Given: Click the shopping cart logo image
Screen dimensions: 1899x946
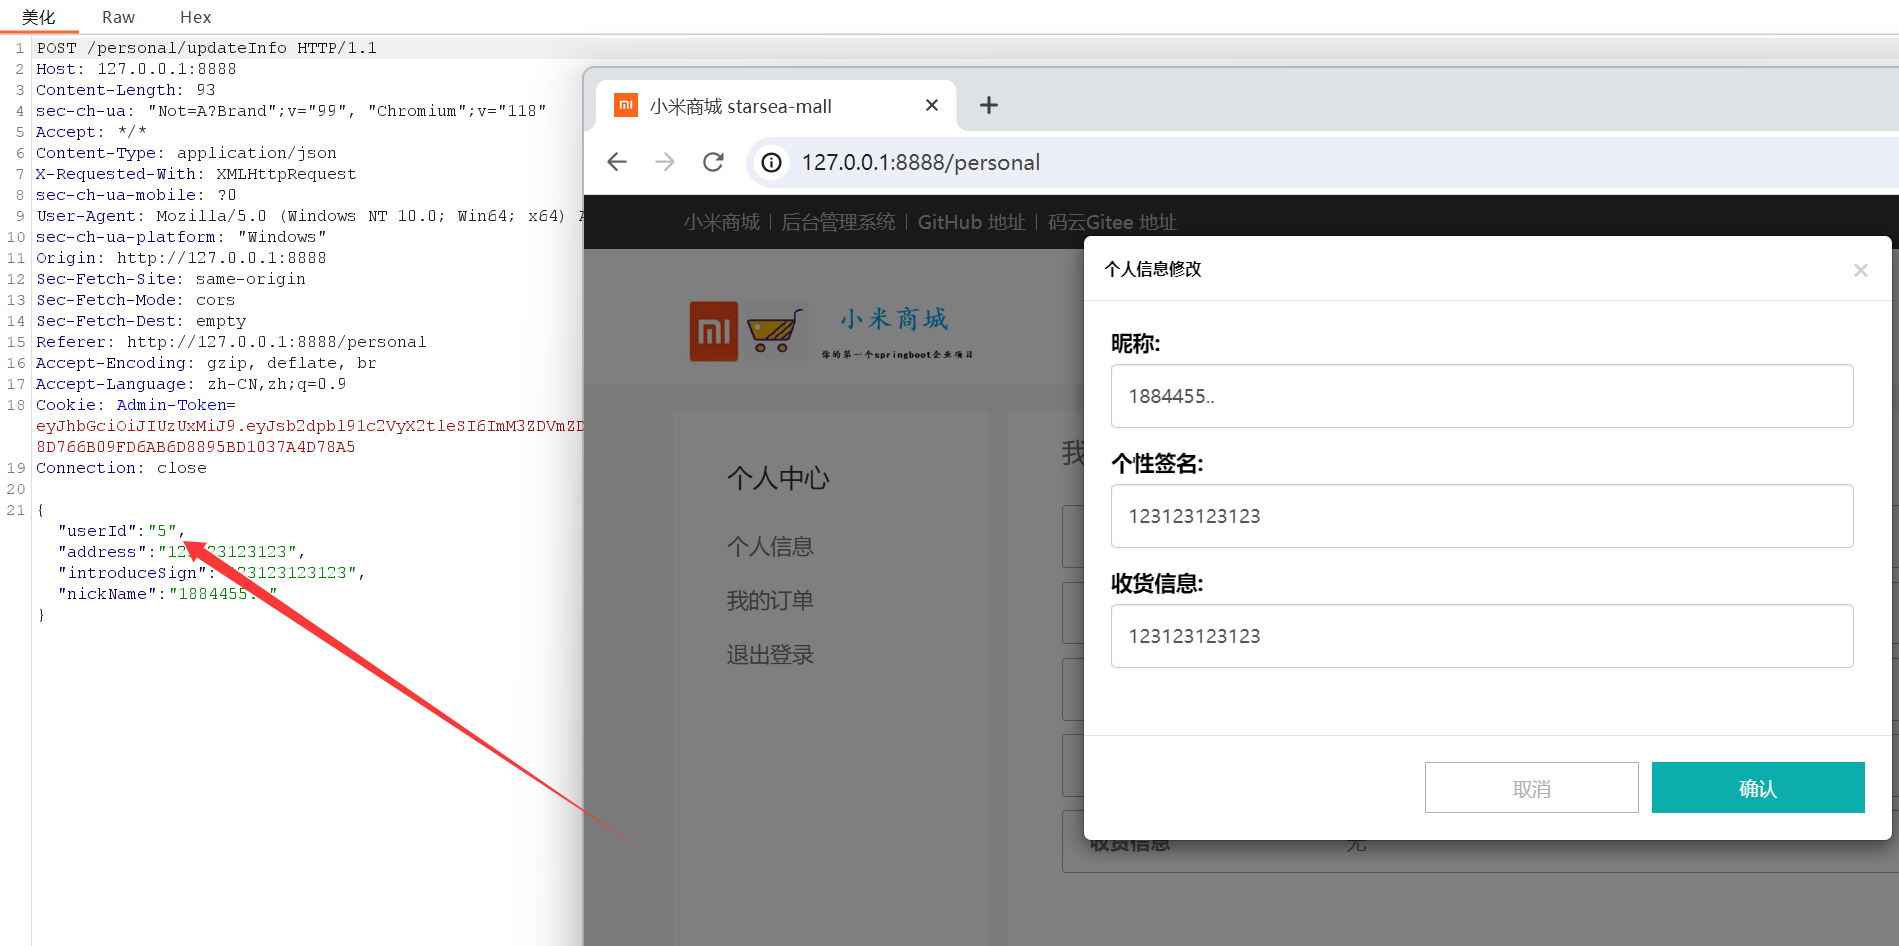Looking at the screenshot, I should (775, 332).
